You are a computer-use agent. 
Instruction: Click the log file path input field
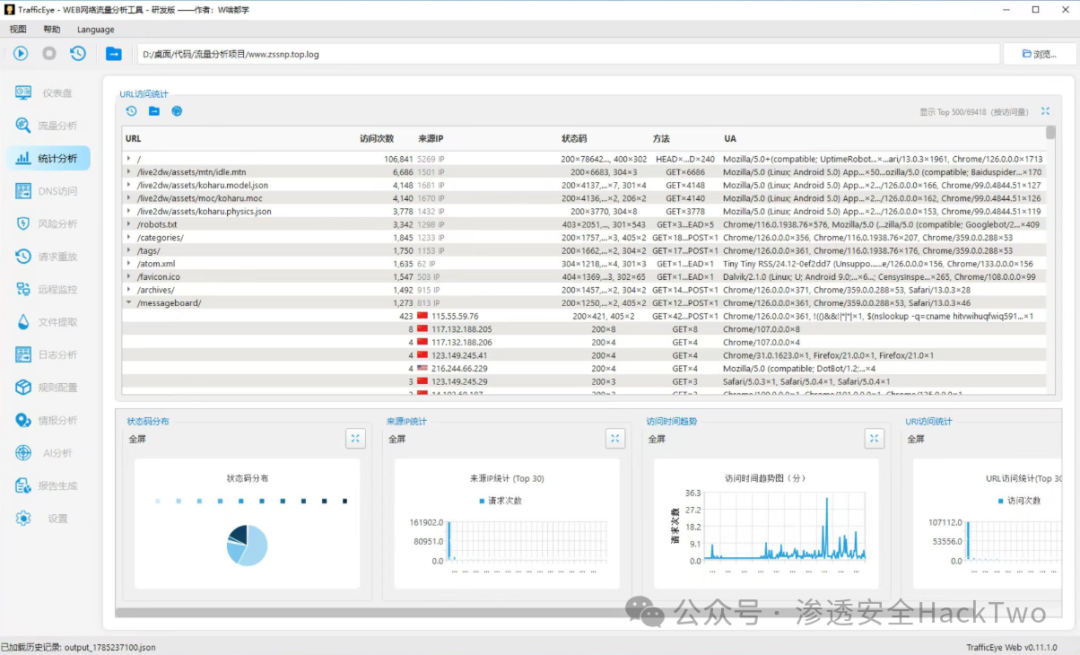pyautogui.click(x=568, y=54)
